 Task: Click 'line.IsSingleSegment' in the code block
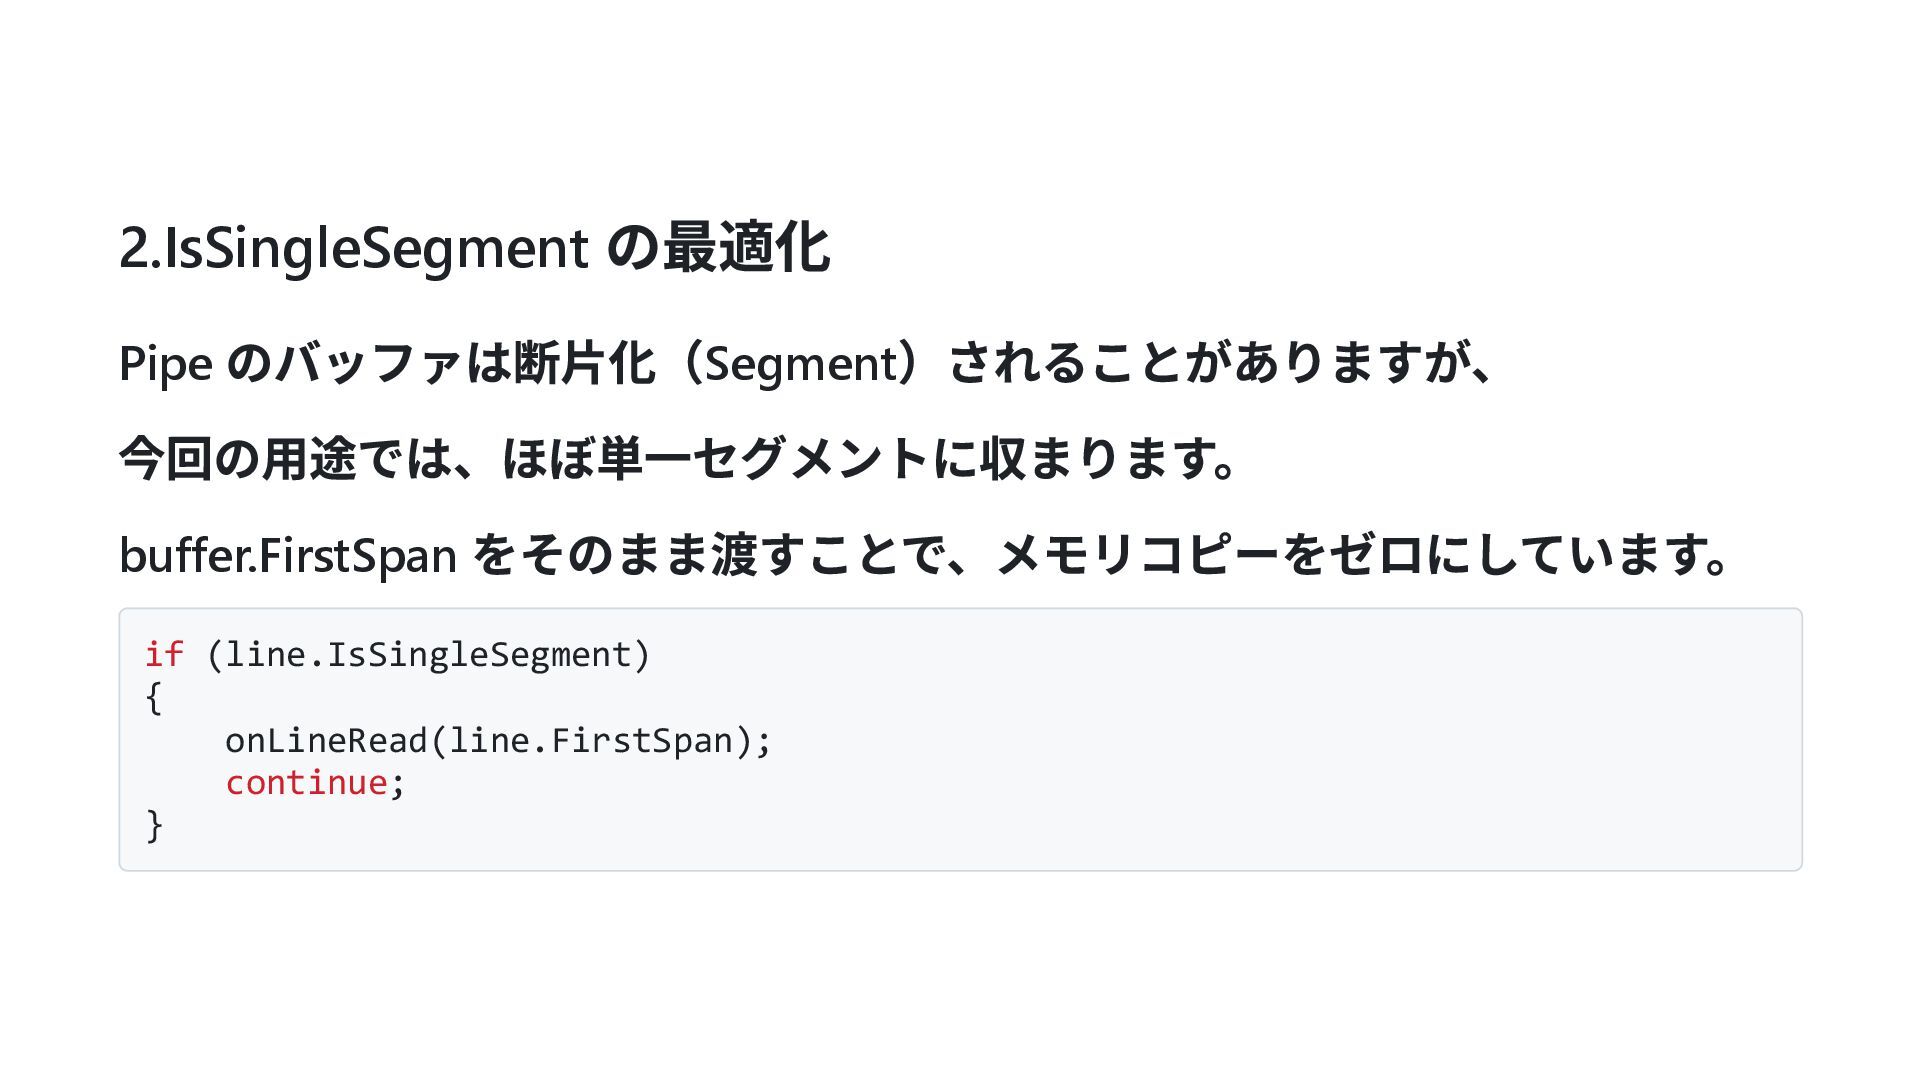[x=428, y=655]
